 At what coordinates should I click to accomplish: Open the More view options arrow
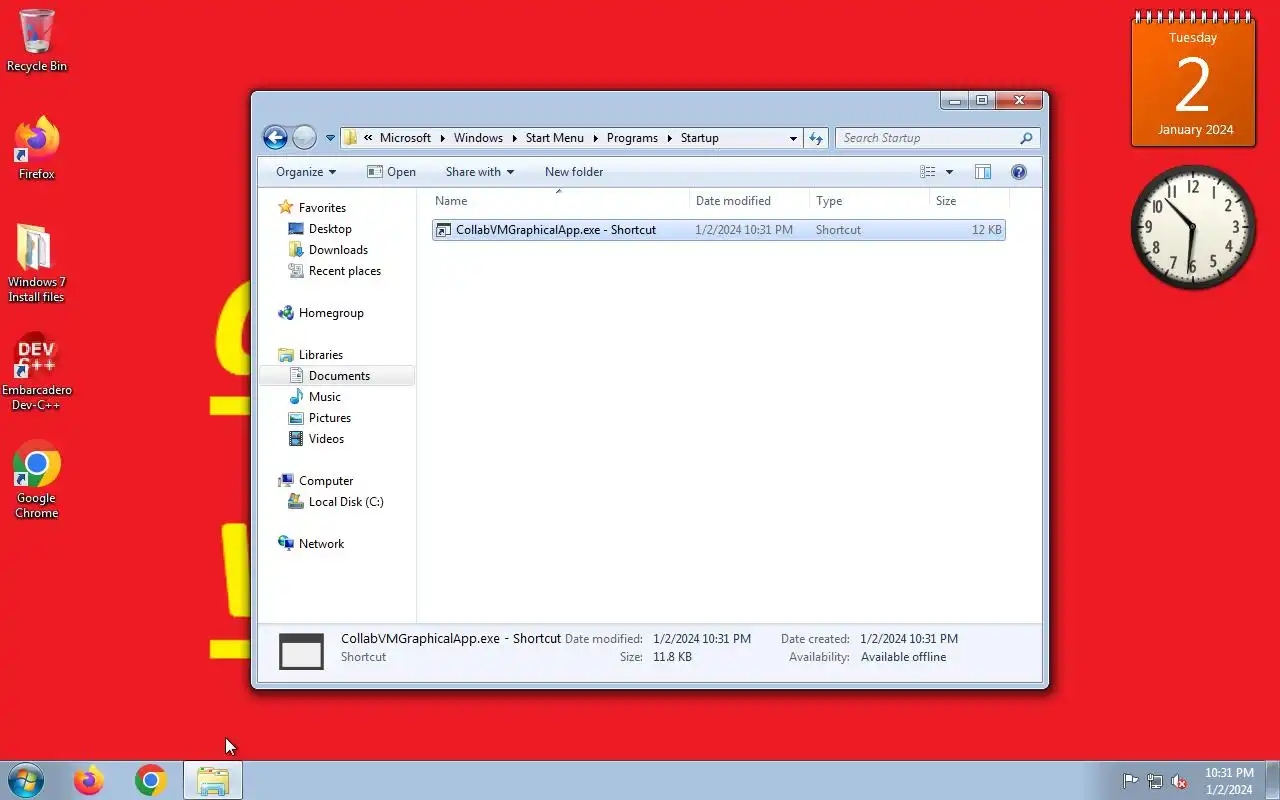tap(949, 172)
